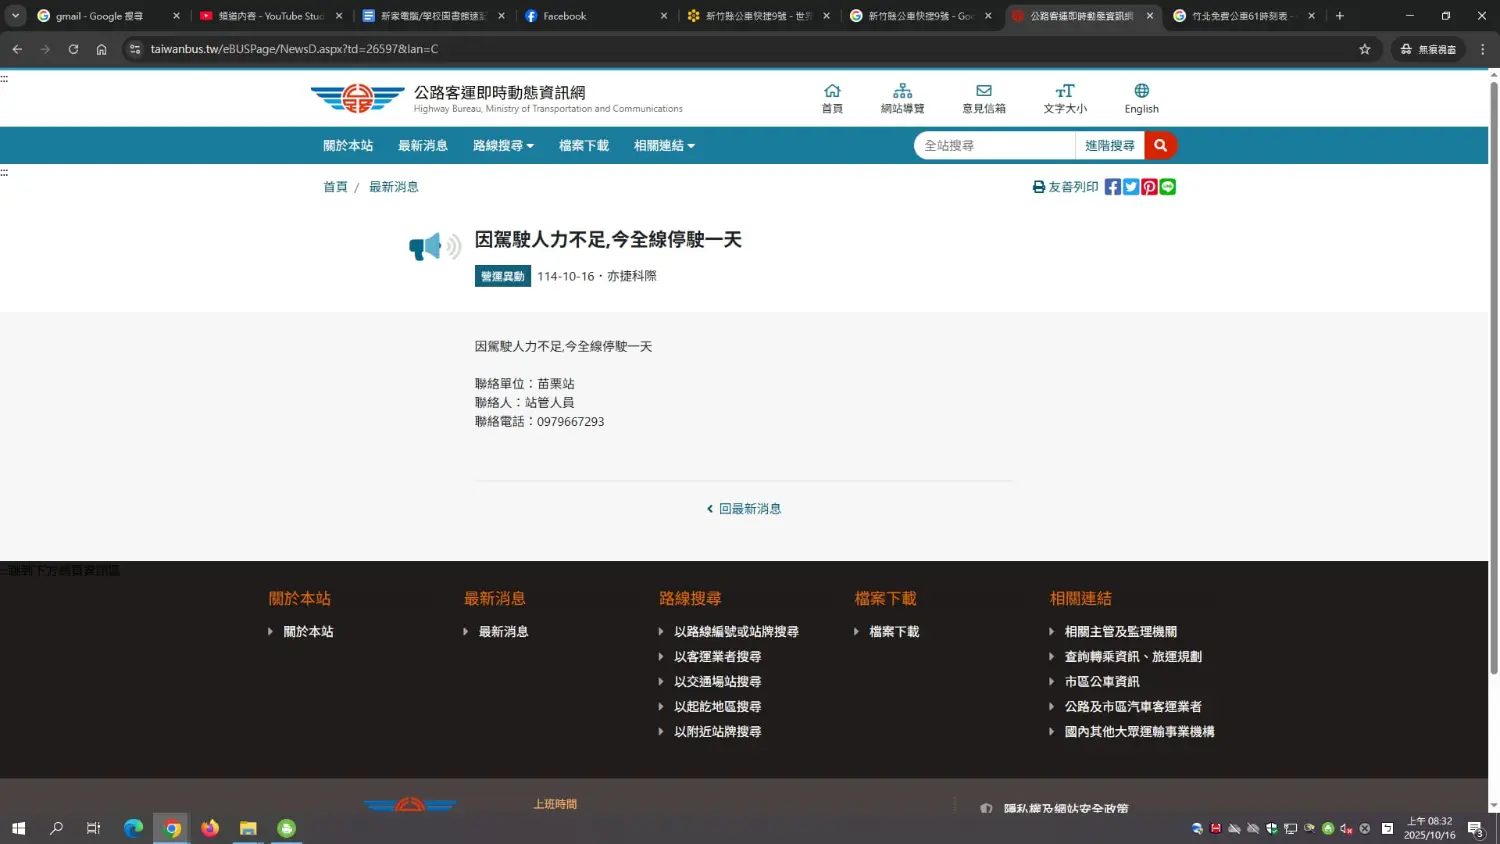Screen dimensions: 1500x844
Task: Share page via LINE icon
Action: pyautogui.click(x=1168, y=187)
